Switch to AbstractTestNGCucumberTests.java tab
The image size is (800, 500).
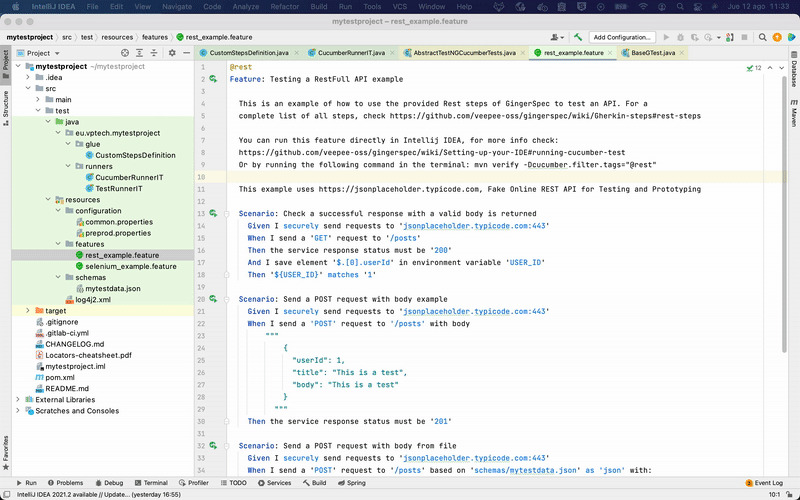(x=464, y=53)
